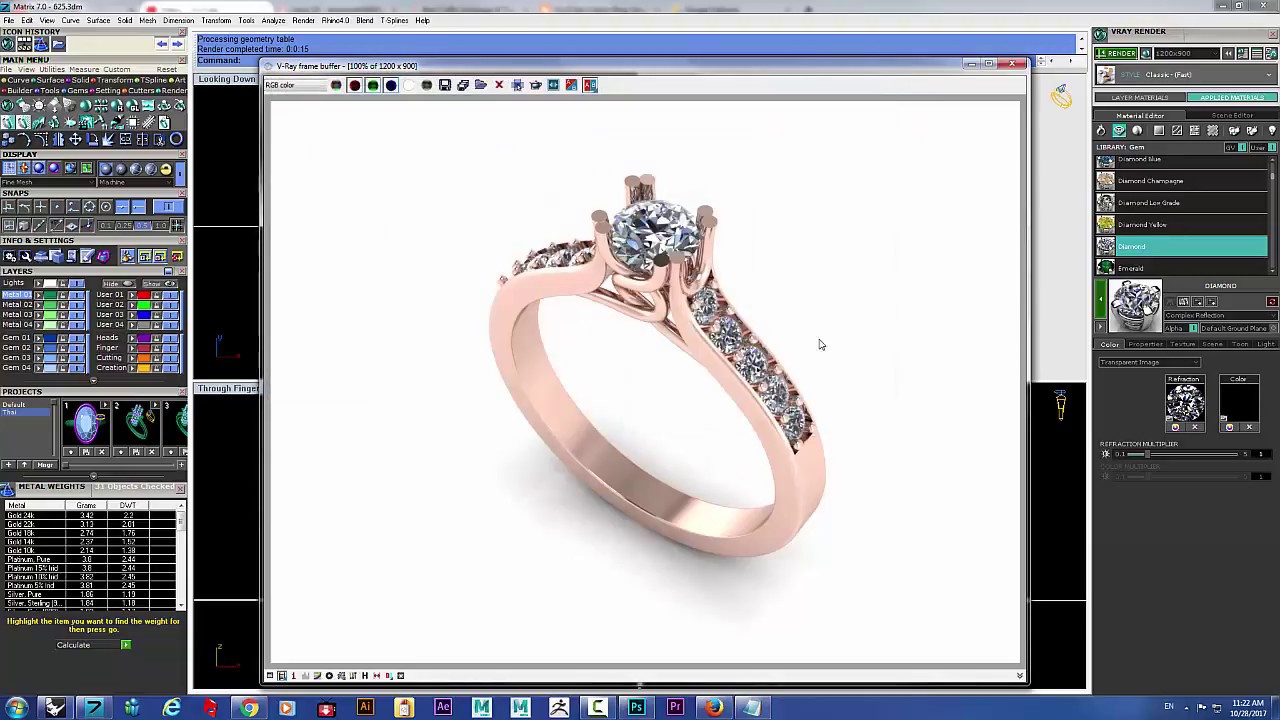This screenshot has height=720, width=1280.
Task: Open the Fine Mesh display dropdown
Action: click(47, 182)
